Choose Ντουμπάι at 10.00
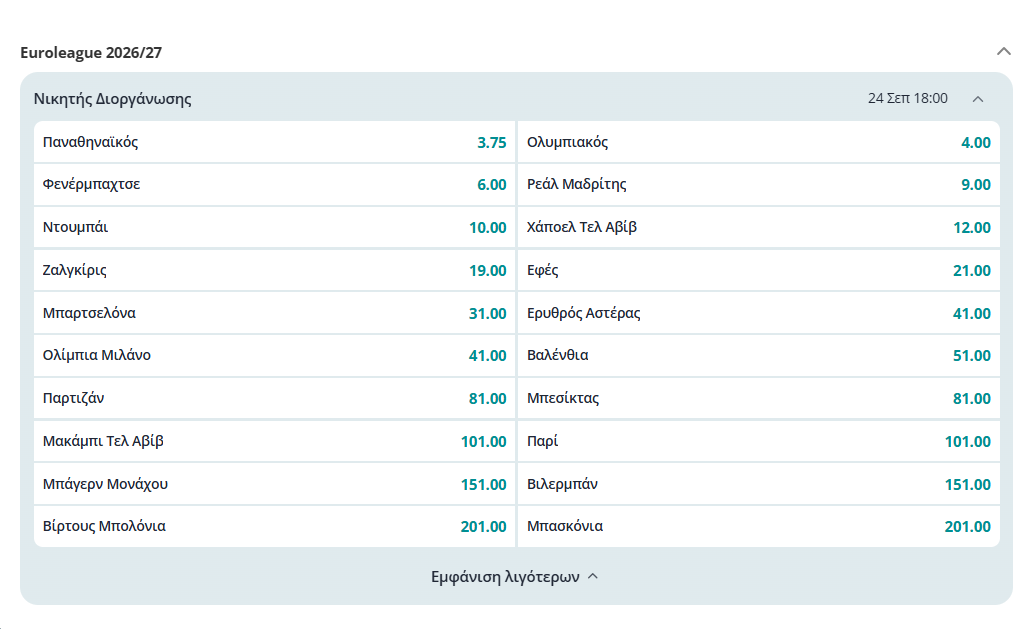Screen dimensions: 1031x629 [x=275, y=227]
